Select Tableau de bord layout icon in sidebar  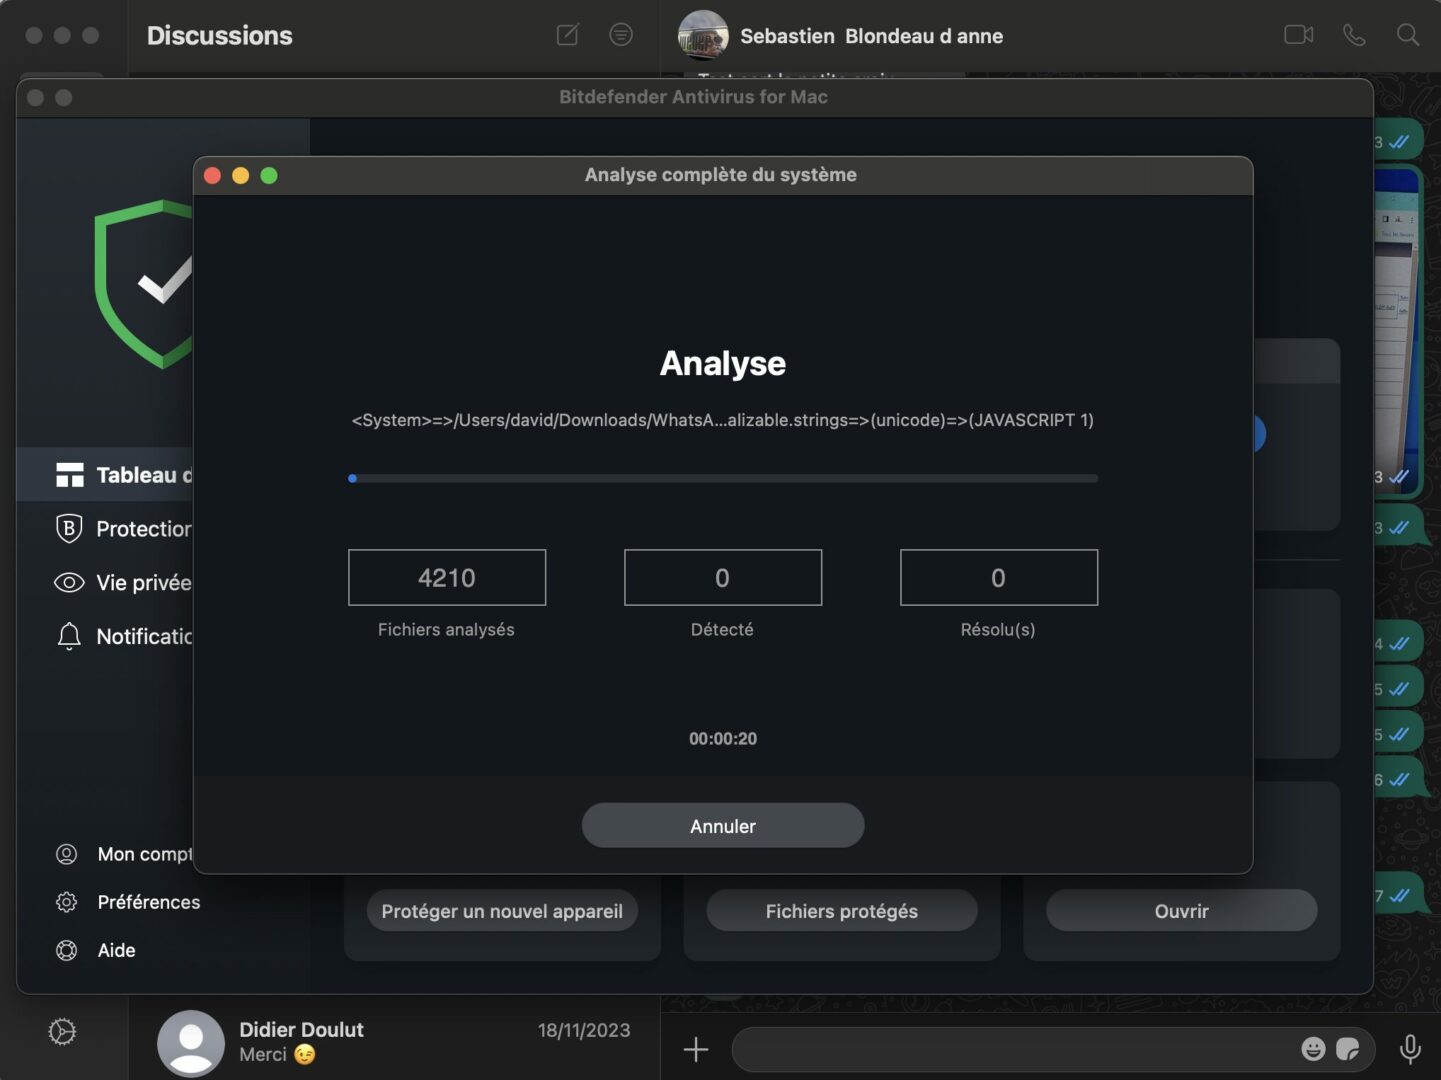point(69,475)
